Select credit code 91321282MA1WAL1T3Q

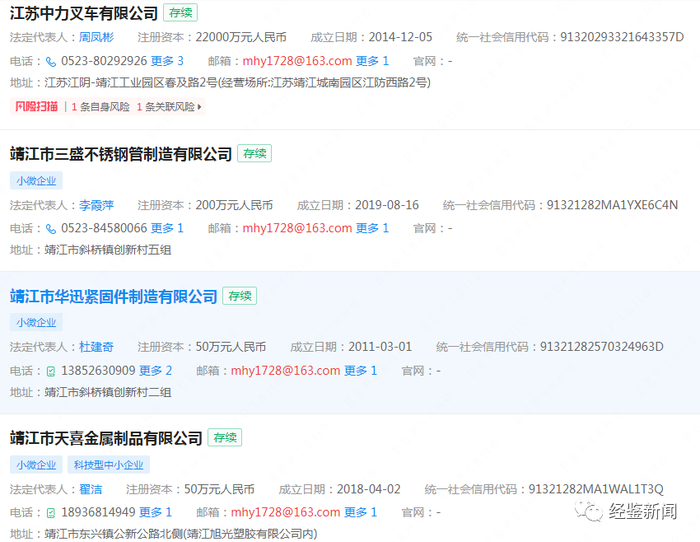[x=596, y=489]
